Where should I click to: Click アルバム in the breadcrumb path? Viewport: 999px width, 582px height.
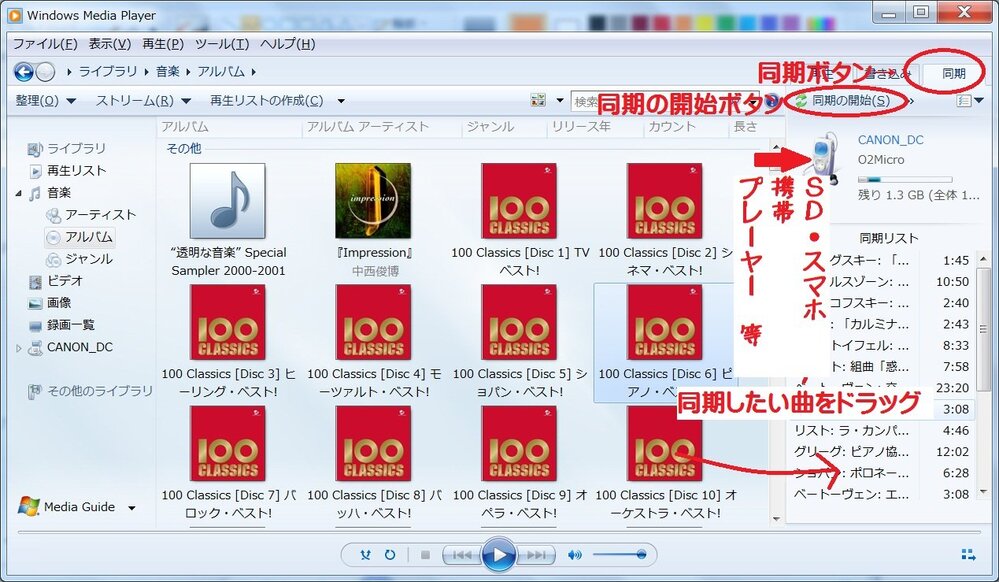pyautogui.click(x=221, y=72)
